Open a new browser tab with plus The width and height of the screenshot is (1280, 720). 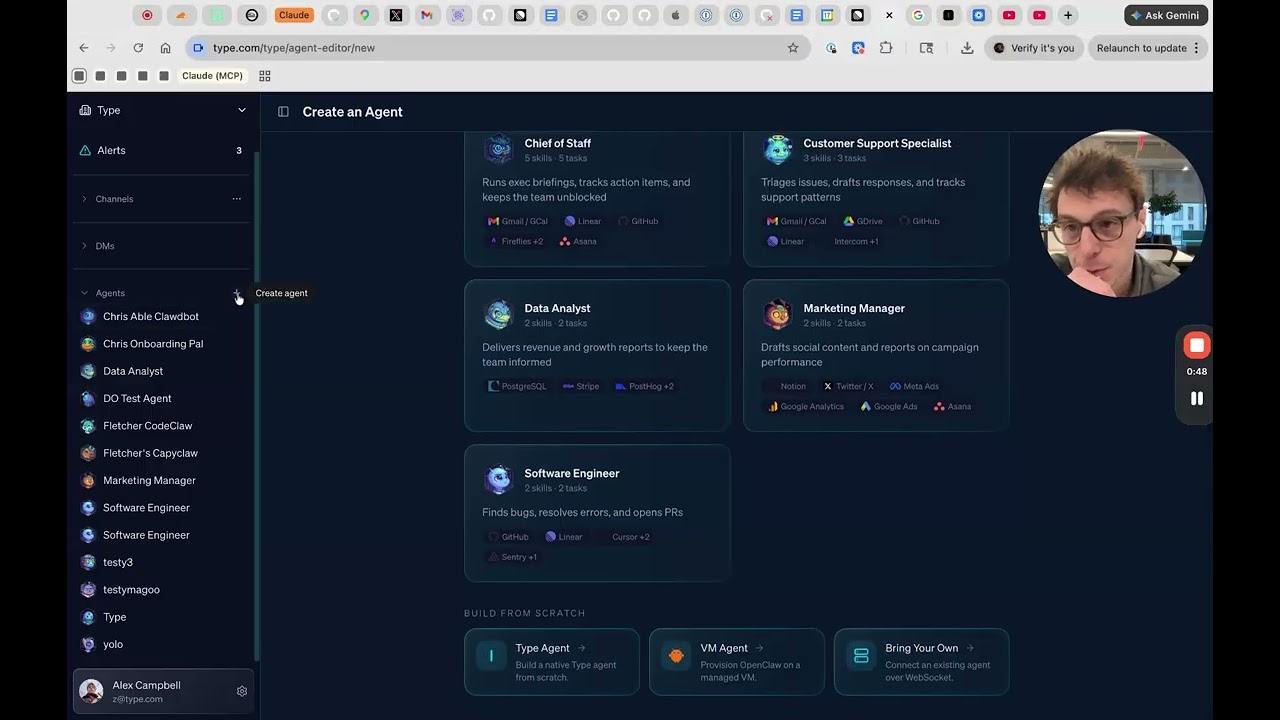point(1068,15)
